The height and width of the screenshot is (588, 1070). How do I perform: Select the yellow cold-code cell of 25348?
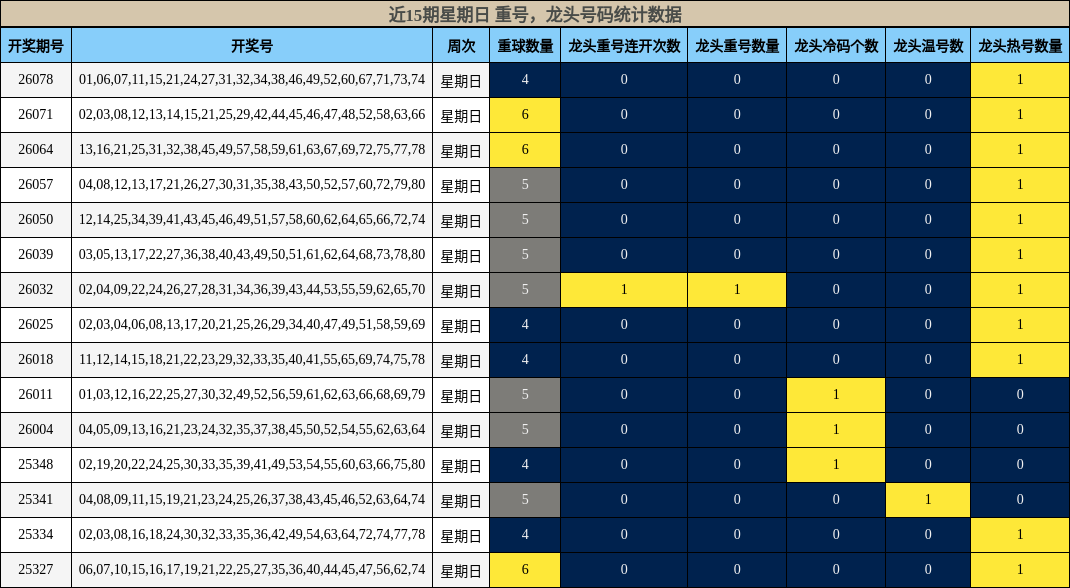838,464
